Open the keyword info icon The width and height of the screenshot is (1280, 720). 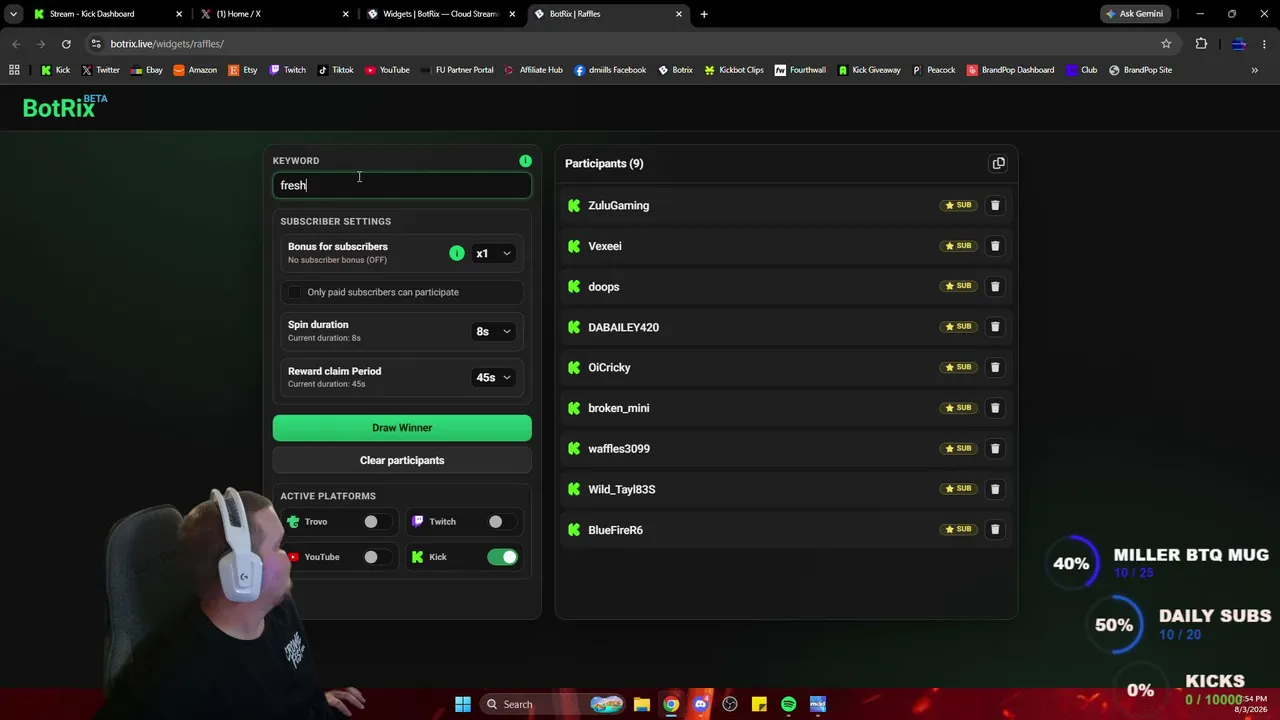pos(525,160)
